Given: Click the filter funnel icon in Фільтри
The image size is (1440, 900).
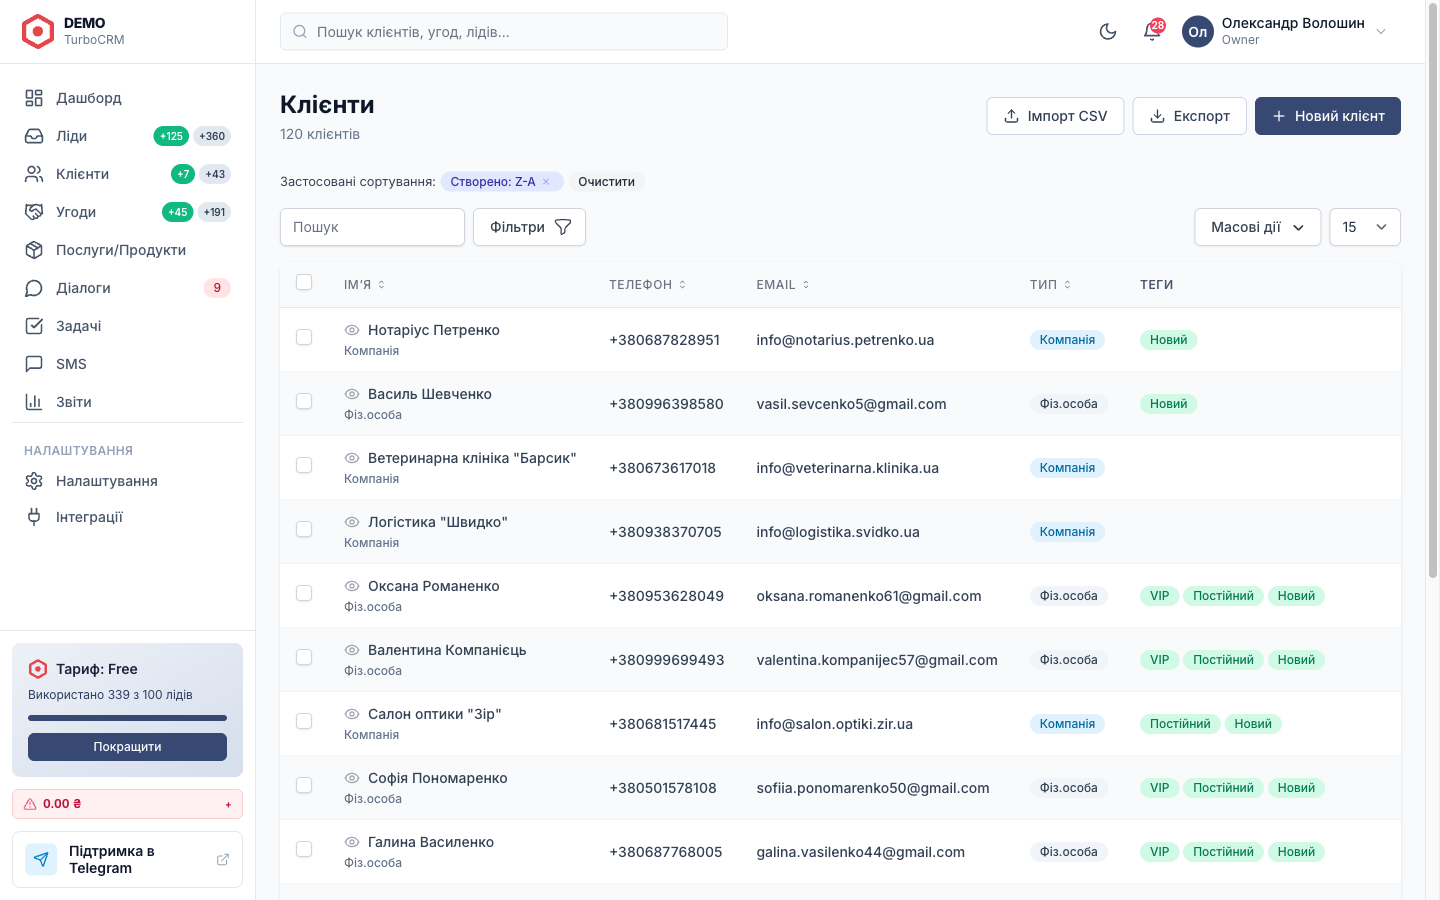Looking at the screenshot, I should [563, 227].
